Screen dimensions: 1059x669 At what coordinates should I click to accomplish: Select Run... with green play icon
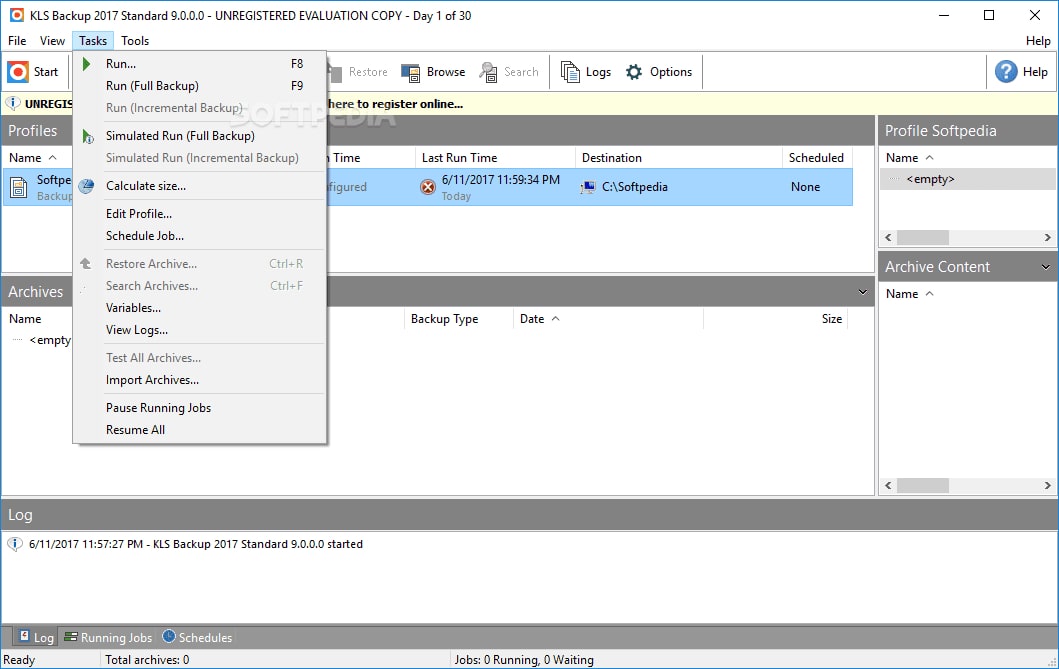(121, 64)
